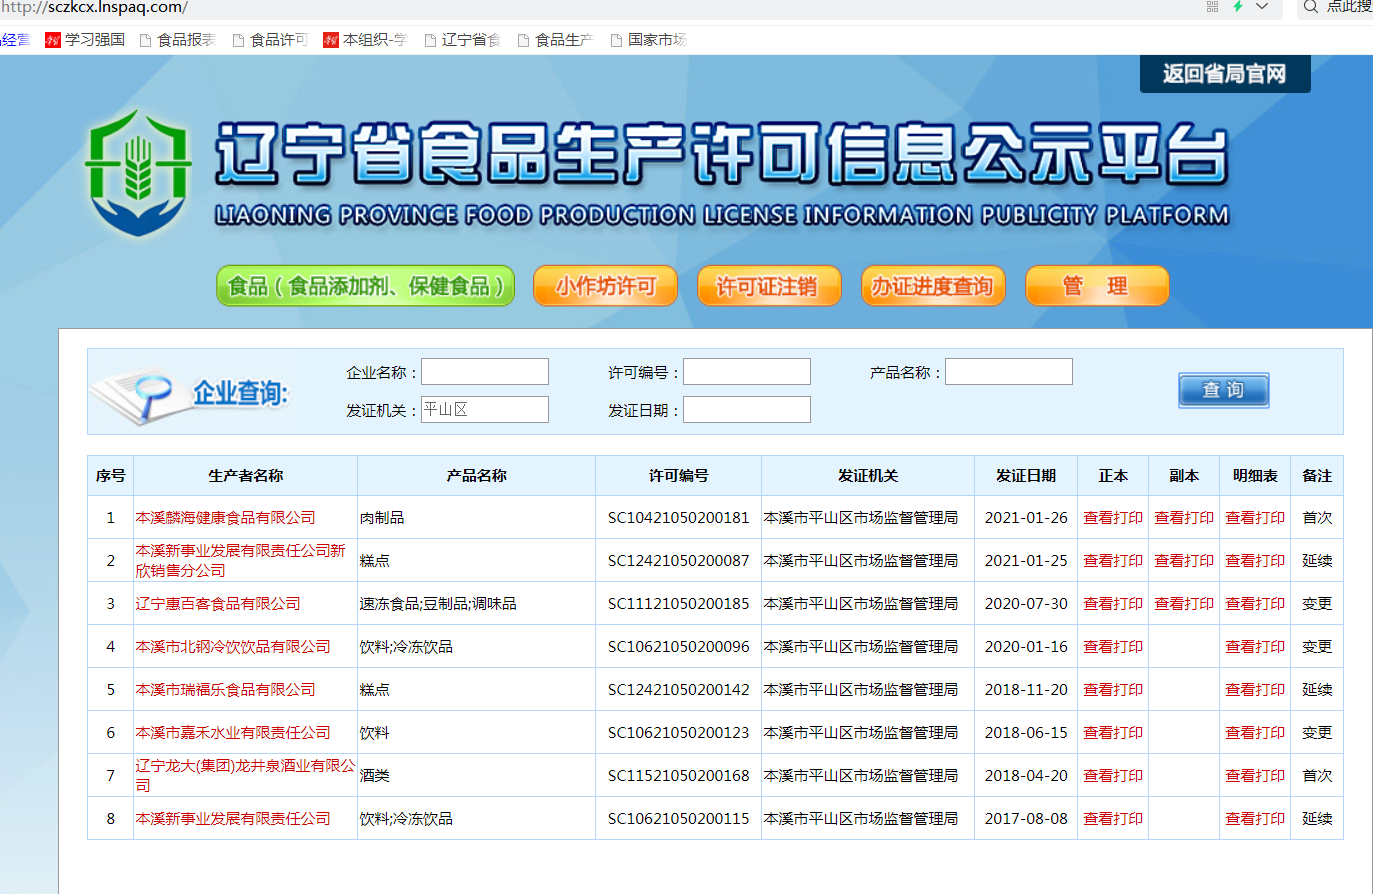Open company link 本溪市北钢冷饮饮品有限公司

[233, 647]
